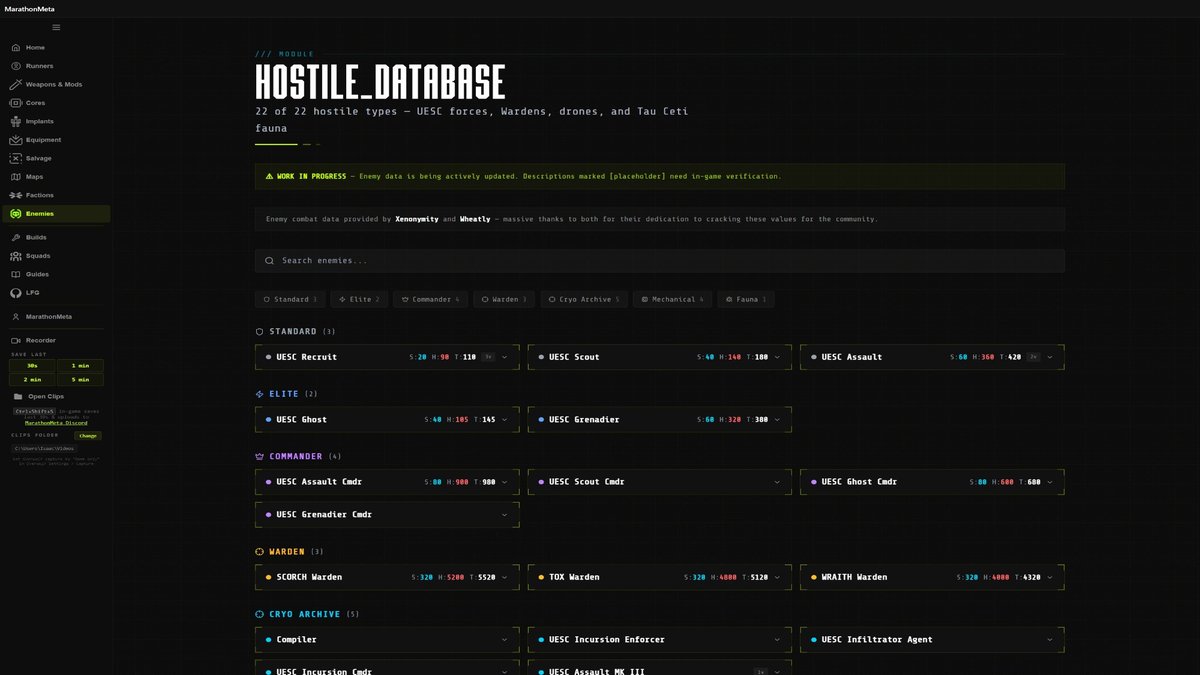This screenshot has width=1200, height=675.
Task: Follow the MarathonMeta Discord link
Action: (55, 424)
